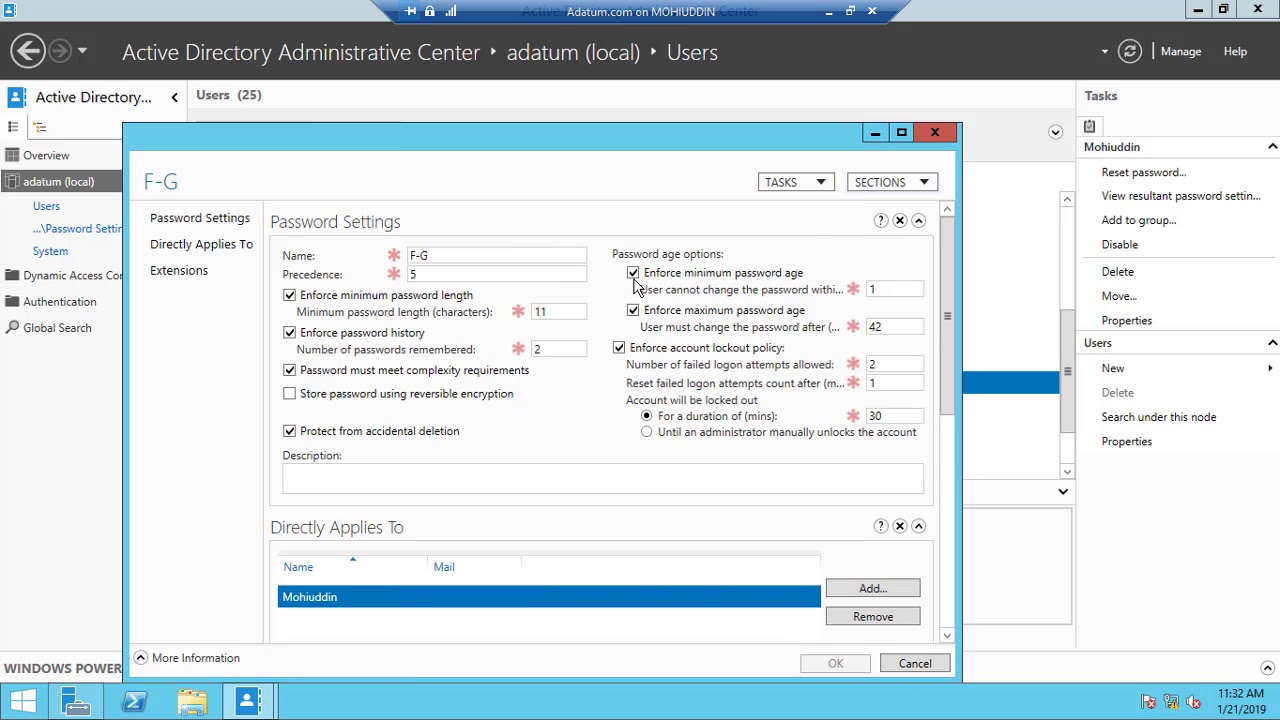
Task: Open New submenu in Users tasks
Action: tap(1113, 368)
